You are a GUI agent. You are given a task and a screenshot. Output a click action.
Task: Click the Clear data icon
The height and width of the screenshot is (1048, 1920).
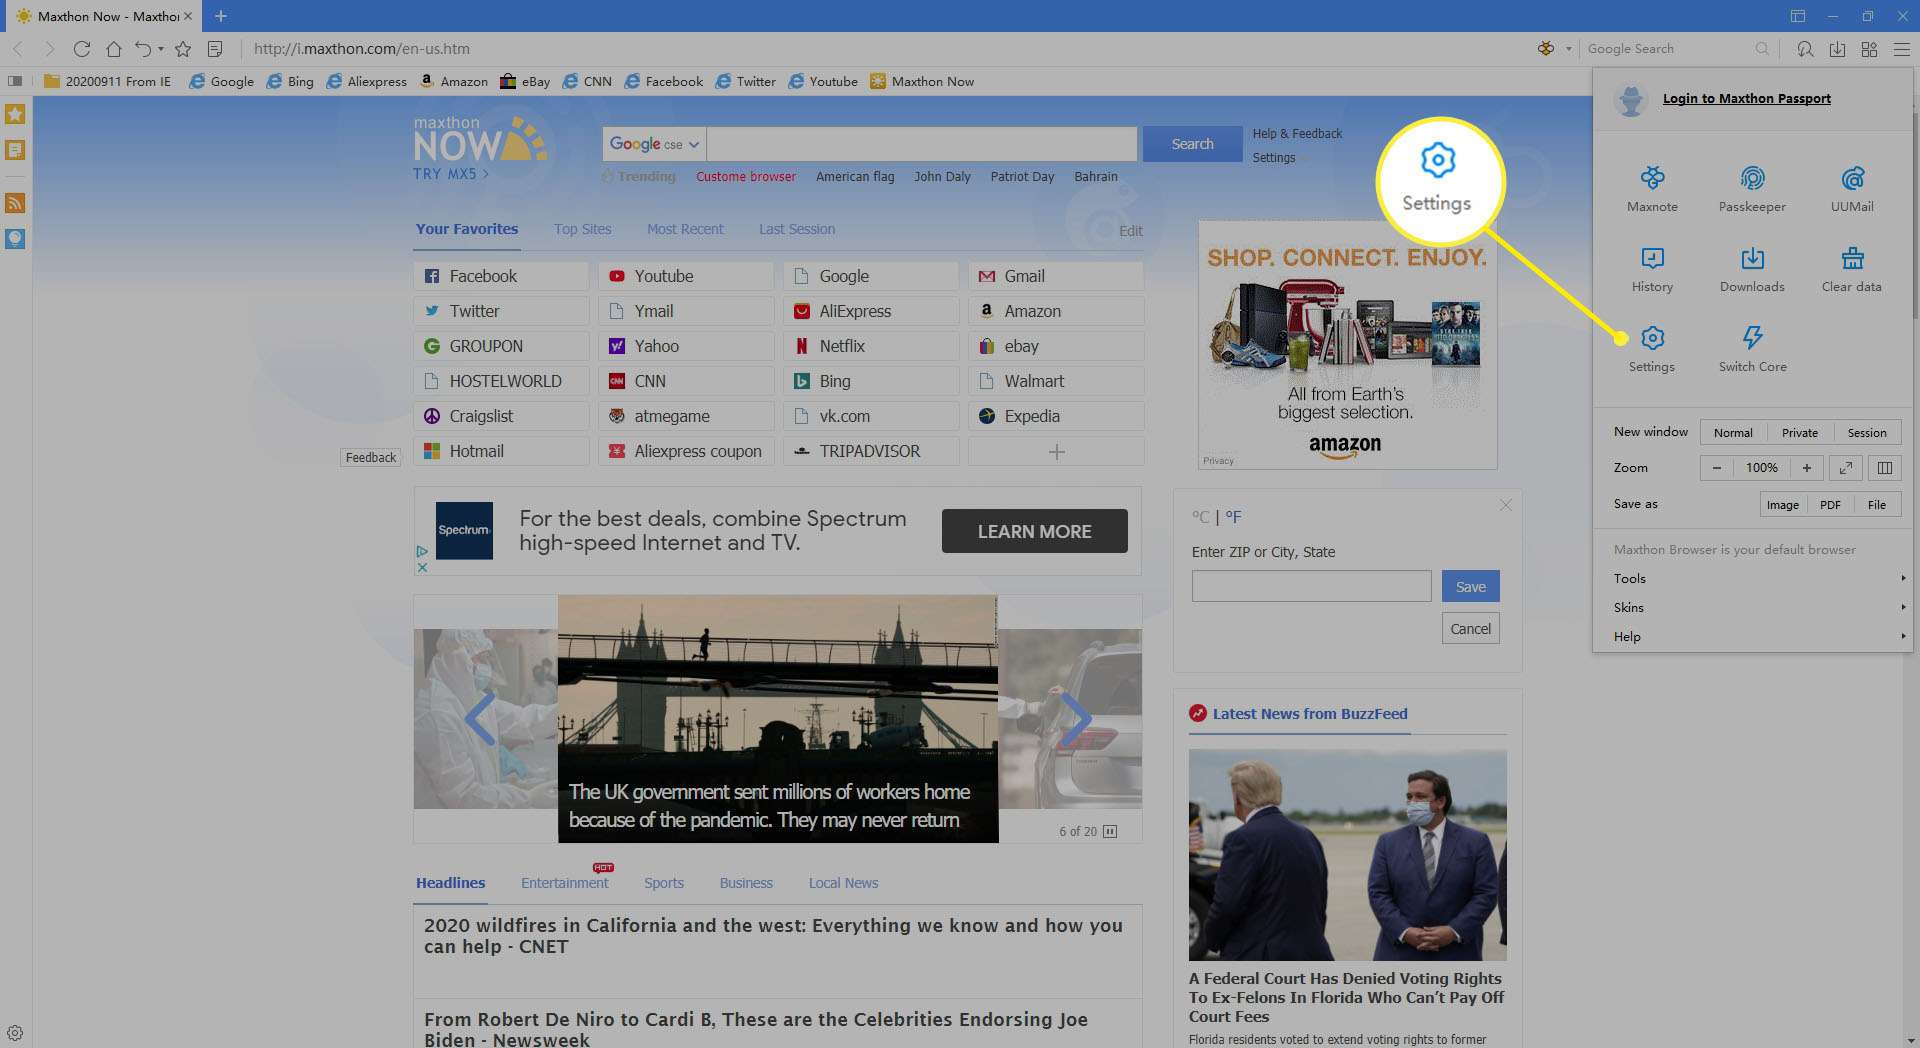pos(1852,259)
